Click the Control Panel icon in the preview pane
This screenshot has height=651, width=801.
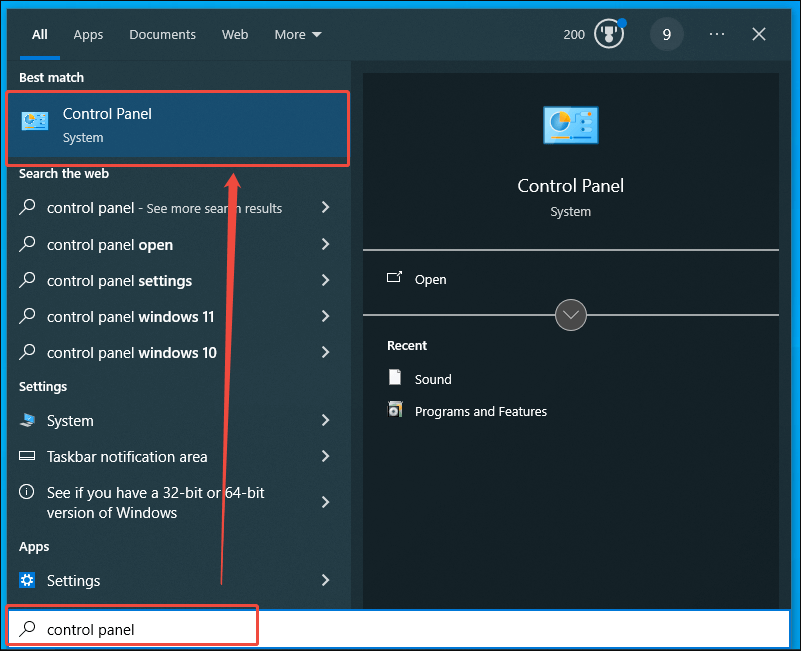tap(570, 124)
